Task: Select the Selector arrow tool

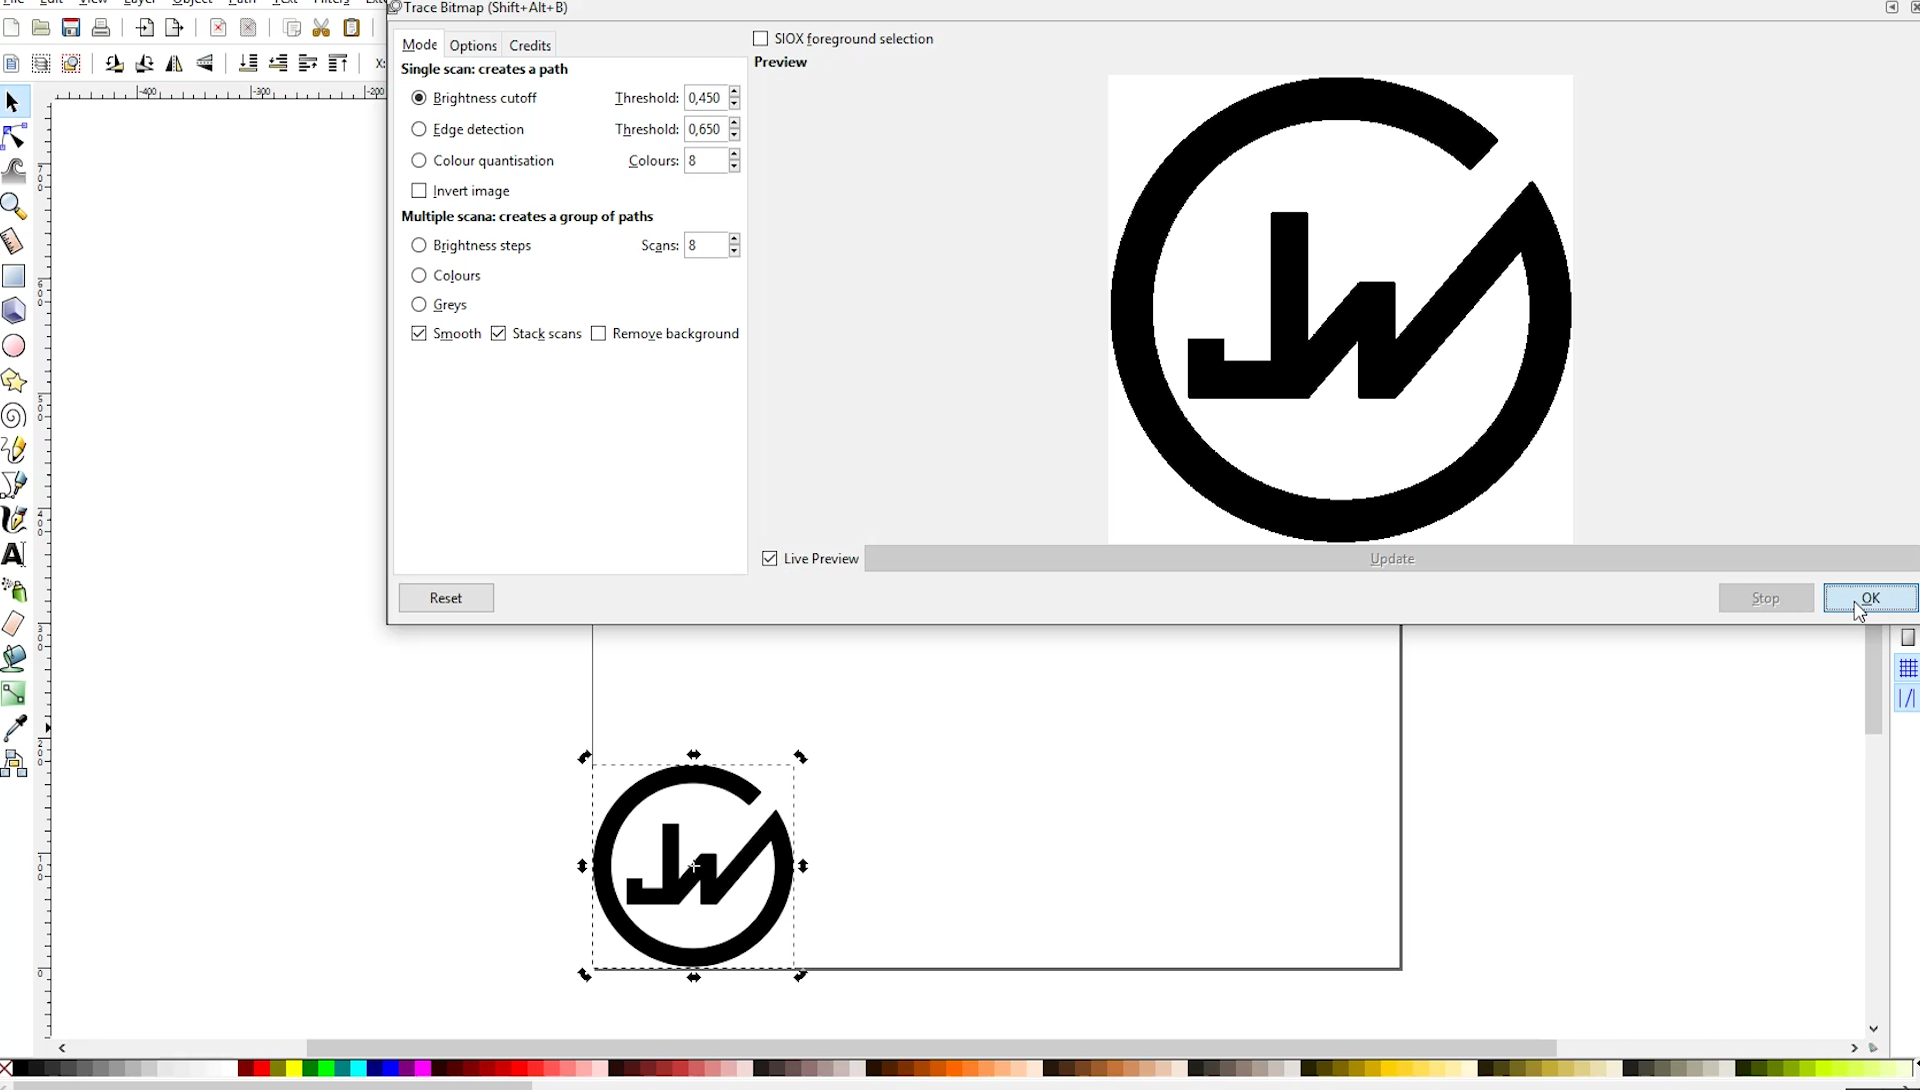Action: [x=16, y=101]
